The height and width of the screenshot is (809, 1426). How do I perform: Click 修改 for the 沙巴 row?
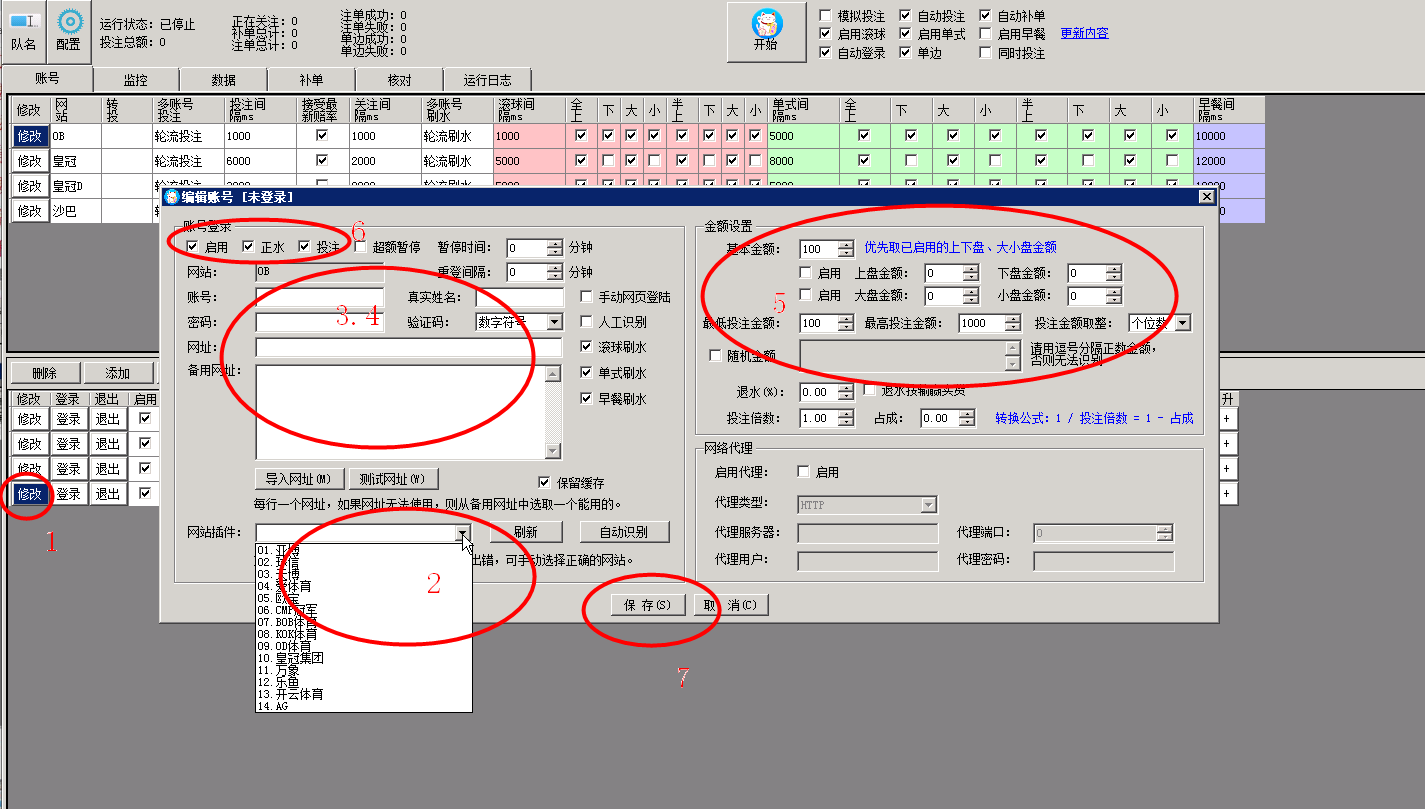point(30,210)
